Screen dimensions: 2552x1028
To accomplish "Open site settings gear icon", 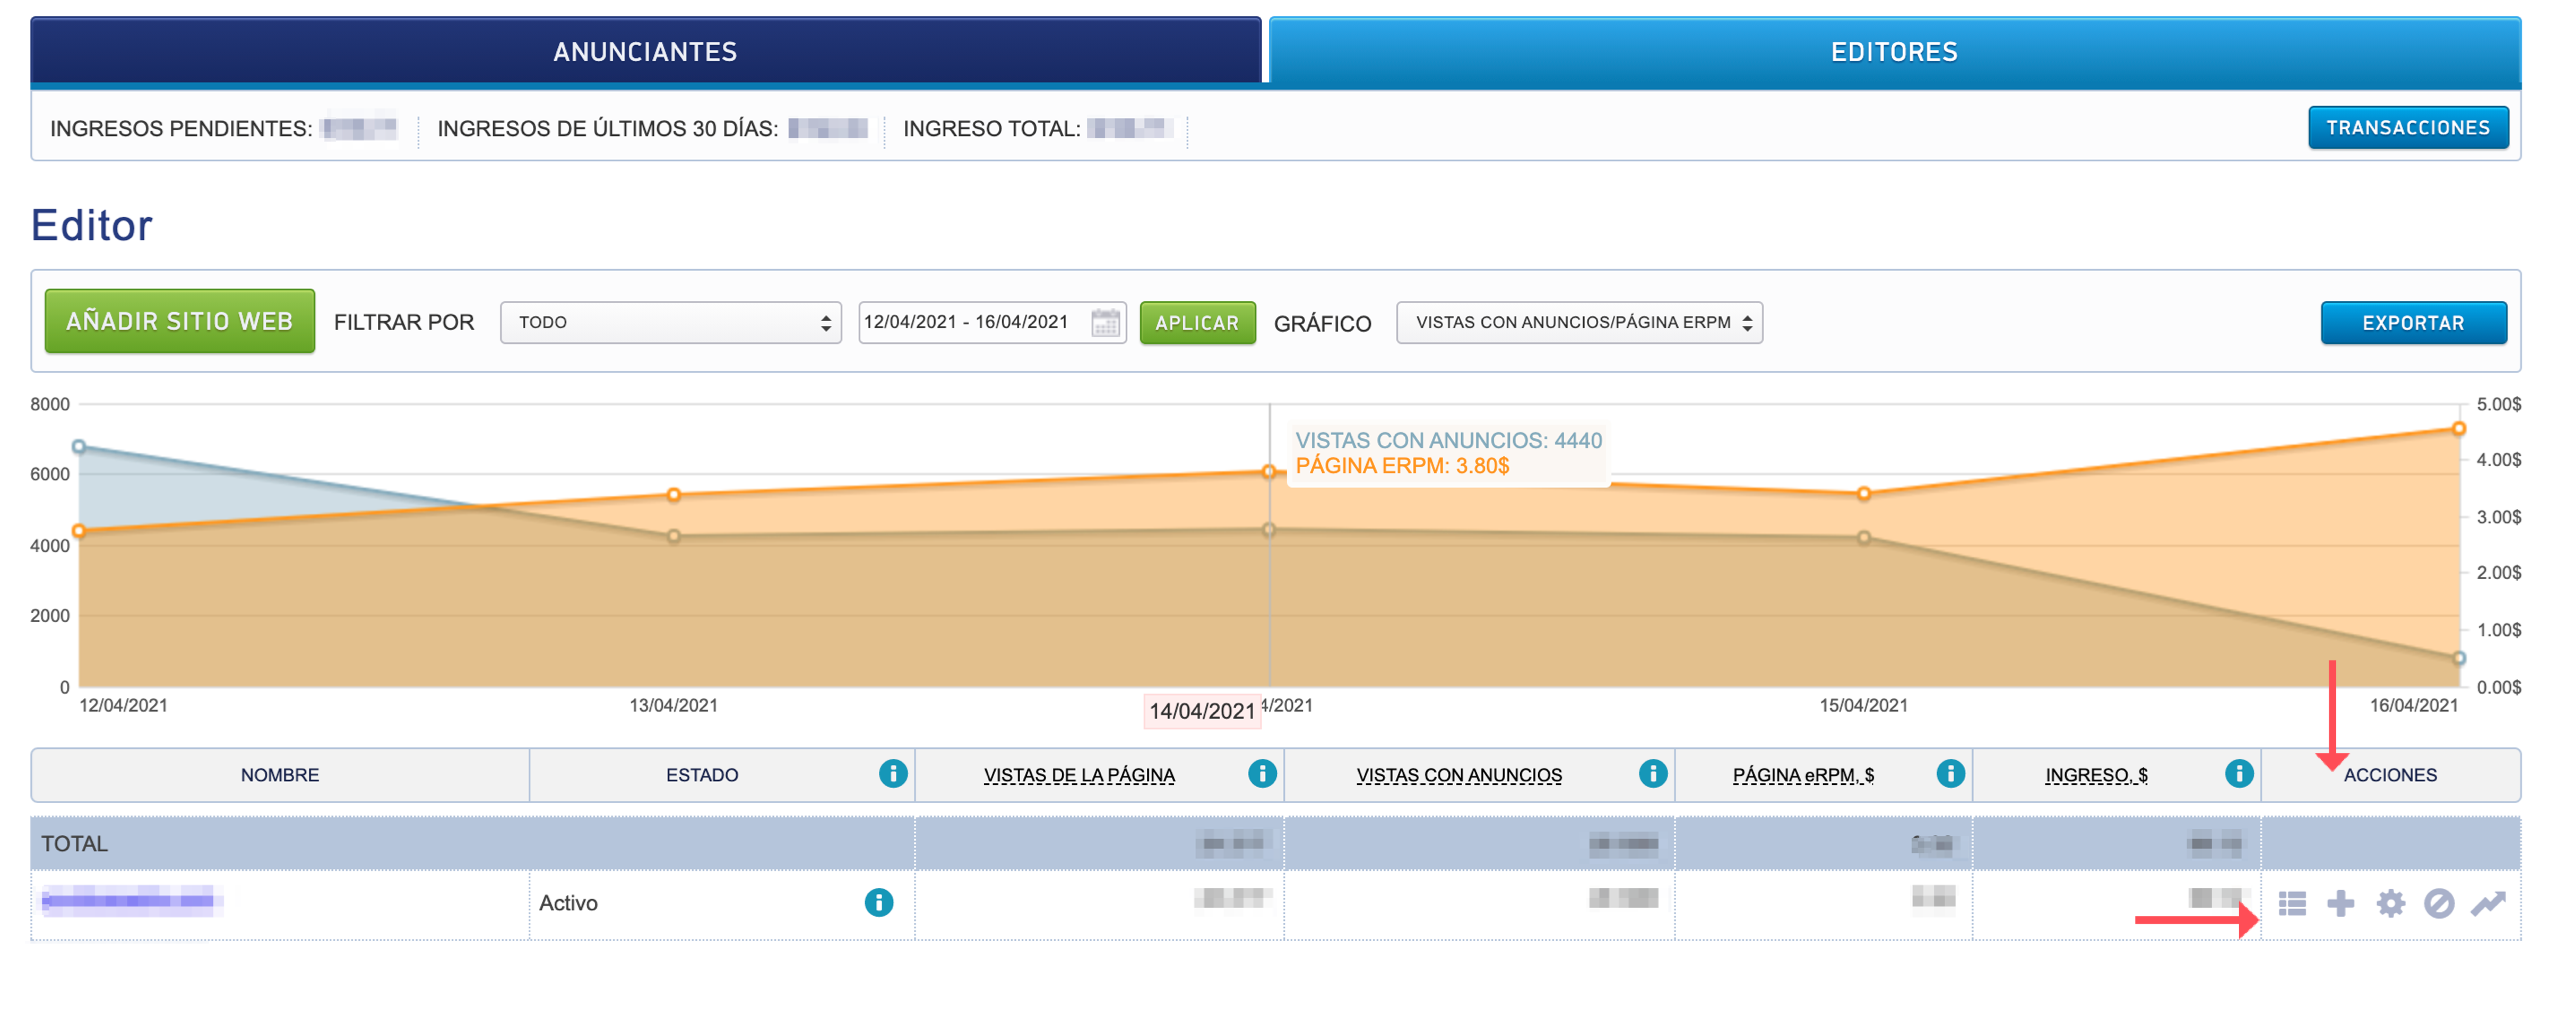I will point(2390,904).
